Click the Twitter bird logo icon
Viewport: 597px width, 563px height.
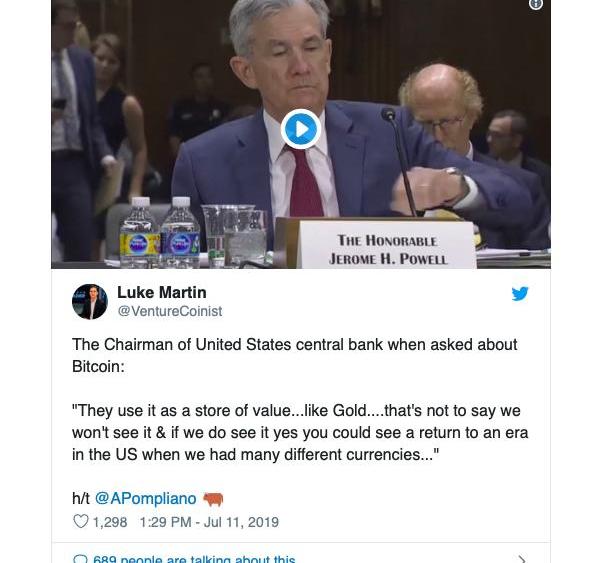click(x=520, y=293)
